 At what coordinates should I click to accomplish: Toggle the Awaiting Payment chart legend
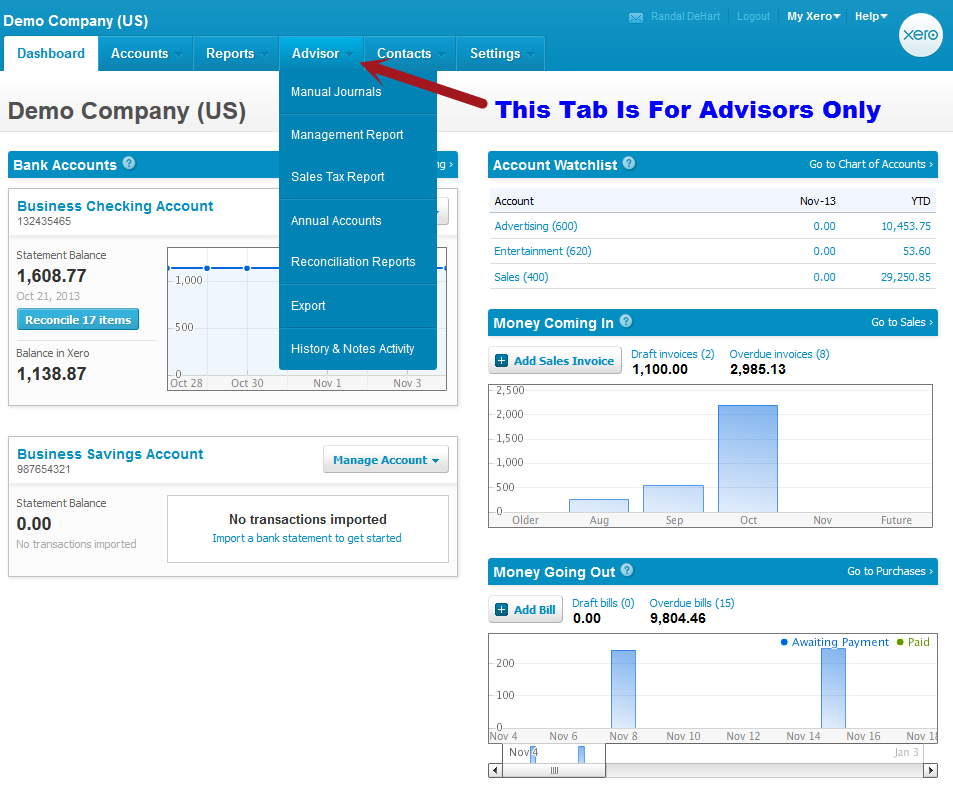click(x=838, y=642)
